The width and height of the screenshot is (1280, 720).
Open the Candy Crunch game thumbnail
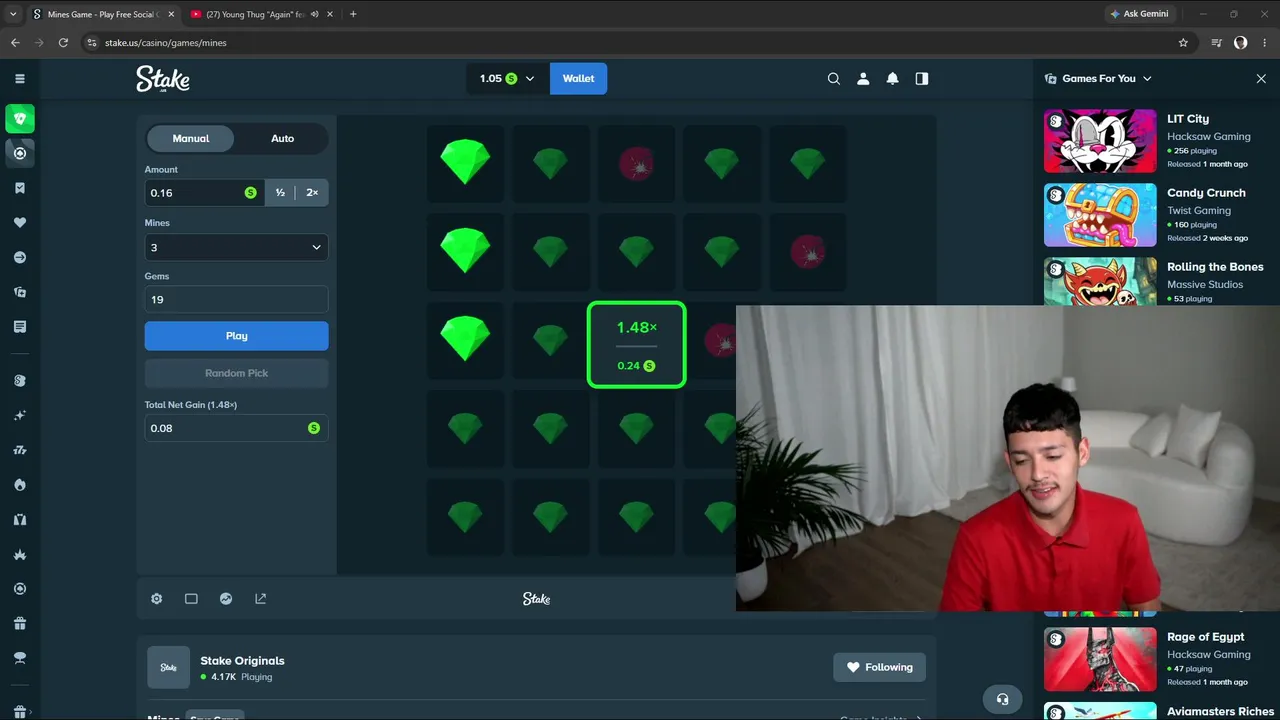1100,215
